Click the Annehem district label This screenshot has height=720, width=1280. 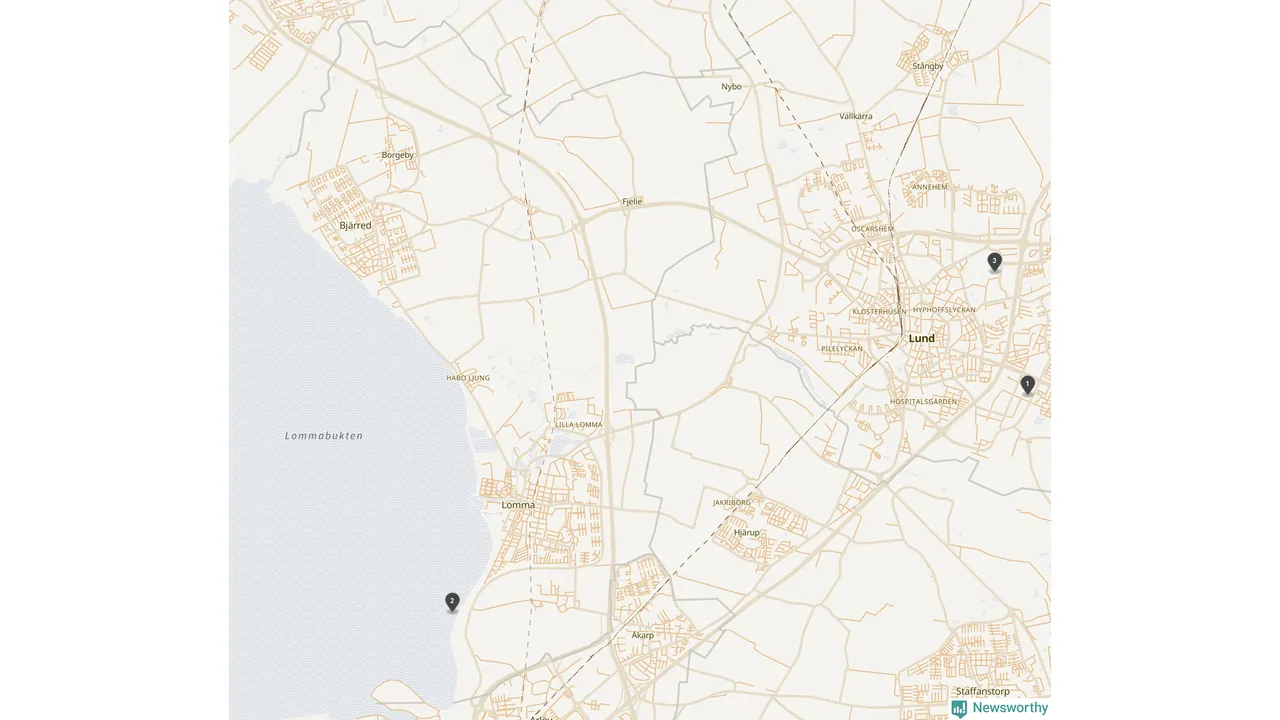tap(930, 187)
